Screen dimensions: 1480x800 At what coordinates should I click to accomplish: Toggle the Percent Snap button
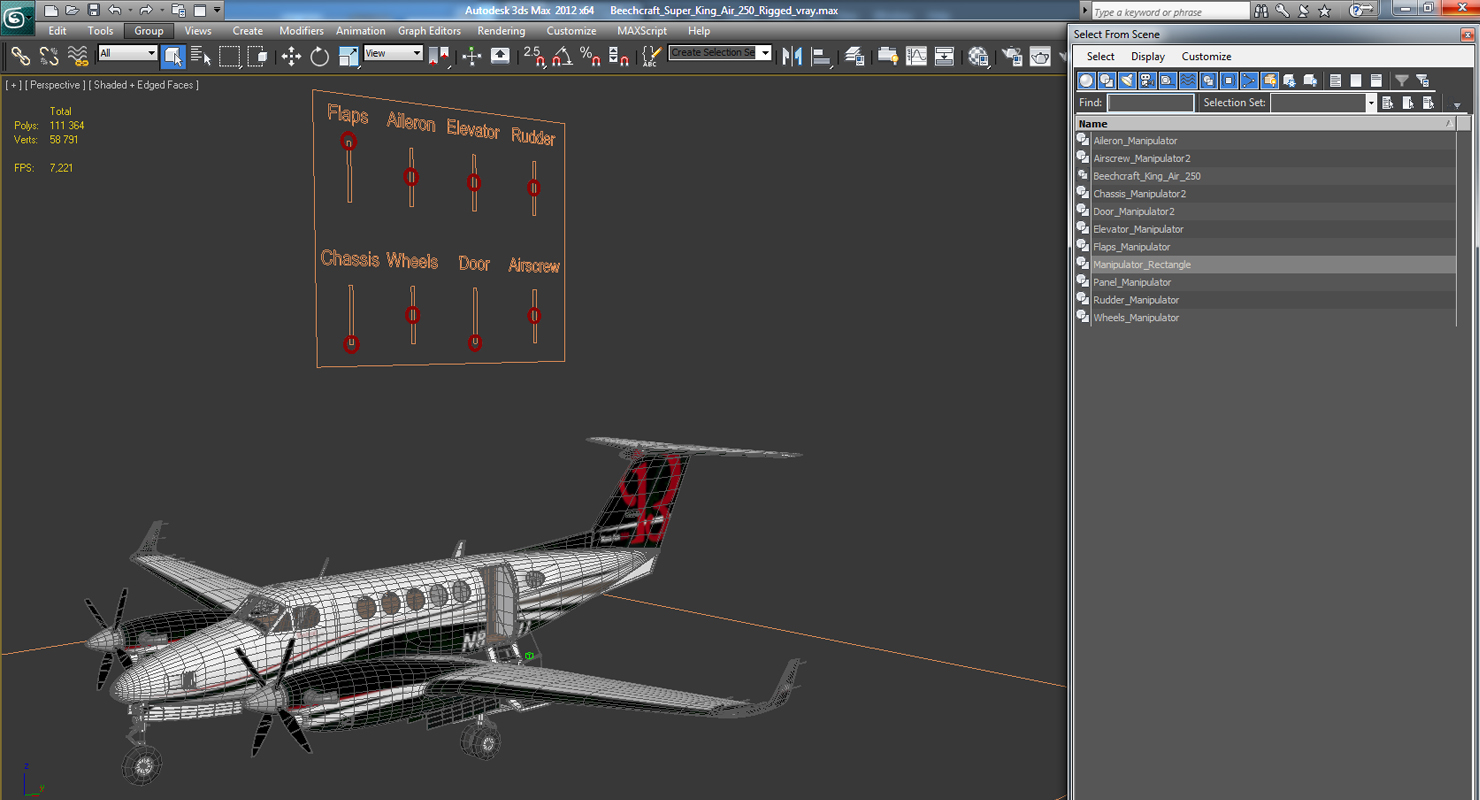(x=591, y=56)
